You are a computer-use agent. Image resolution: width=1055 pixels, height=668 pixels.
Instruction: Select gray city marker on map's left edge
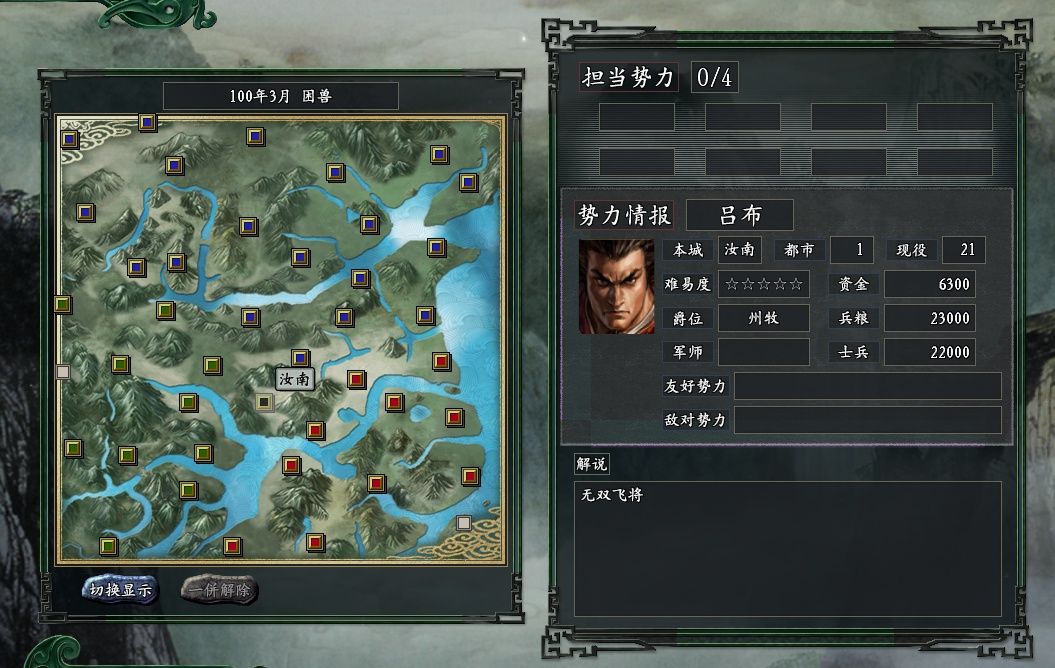click(63, 371)
